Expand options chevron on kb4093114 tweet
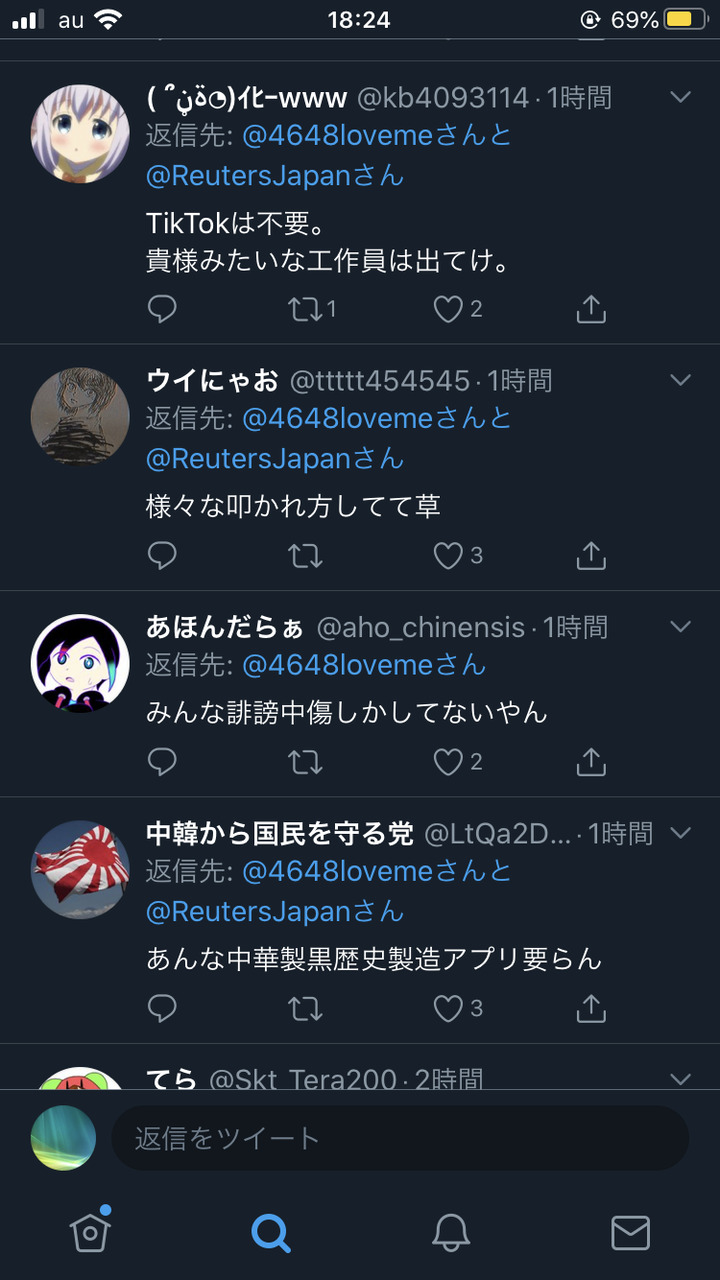The height and width of the screenshot is (1280, 720). coord(680,97)
